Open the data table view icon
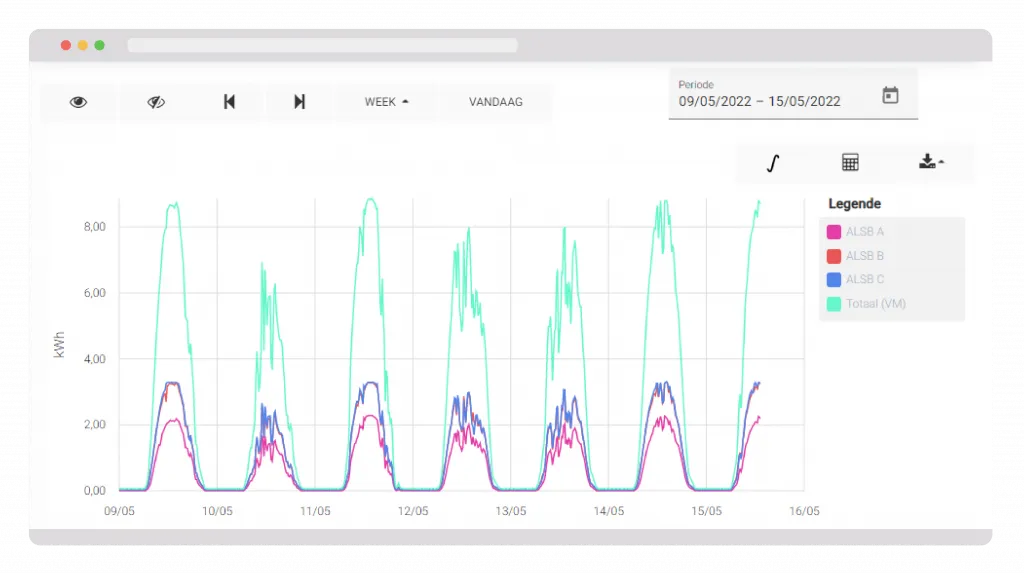The image size is (1024, 573). (850, 162)
